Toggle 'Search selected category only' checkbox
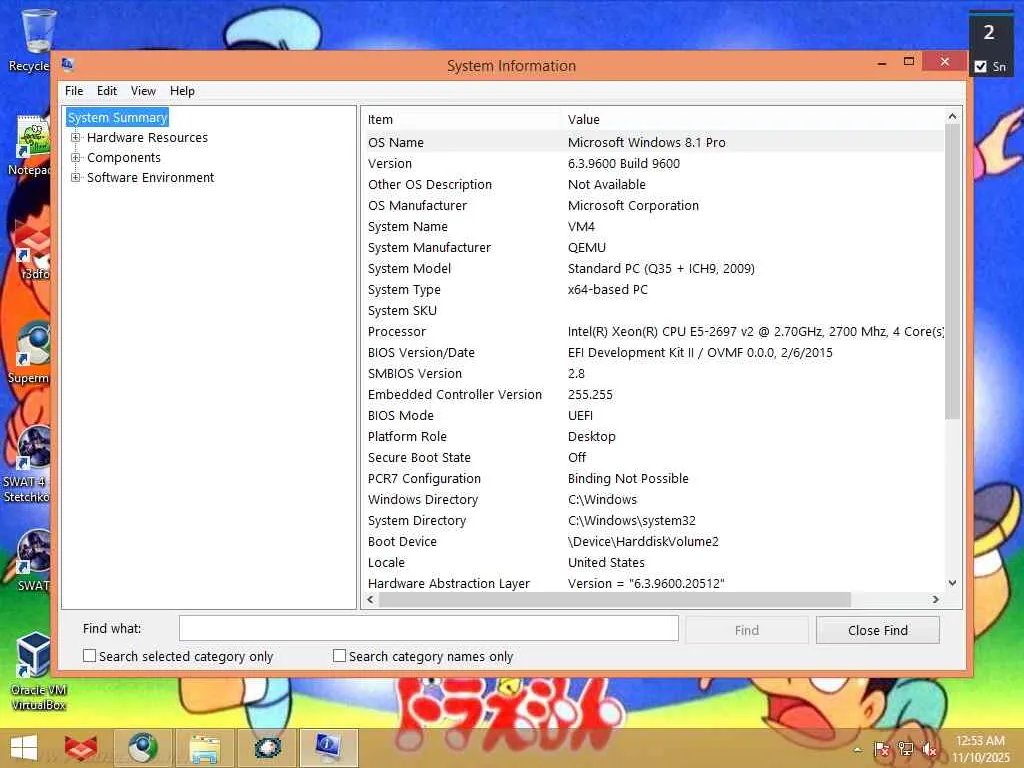Image resolution: width=1024 pixels, height=768 pixels. [x=89, y=656]
